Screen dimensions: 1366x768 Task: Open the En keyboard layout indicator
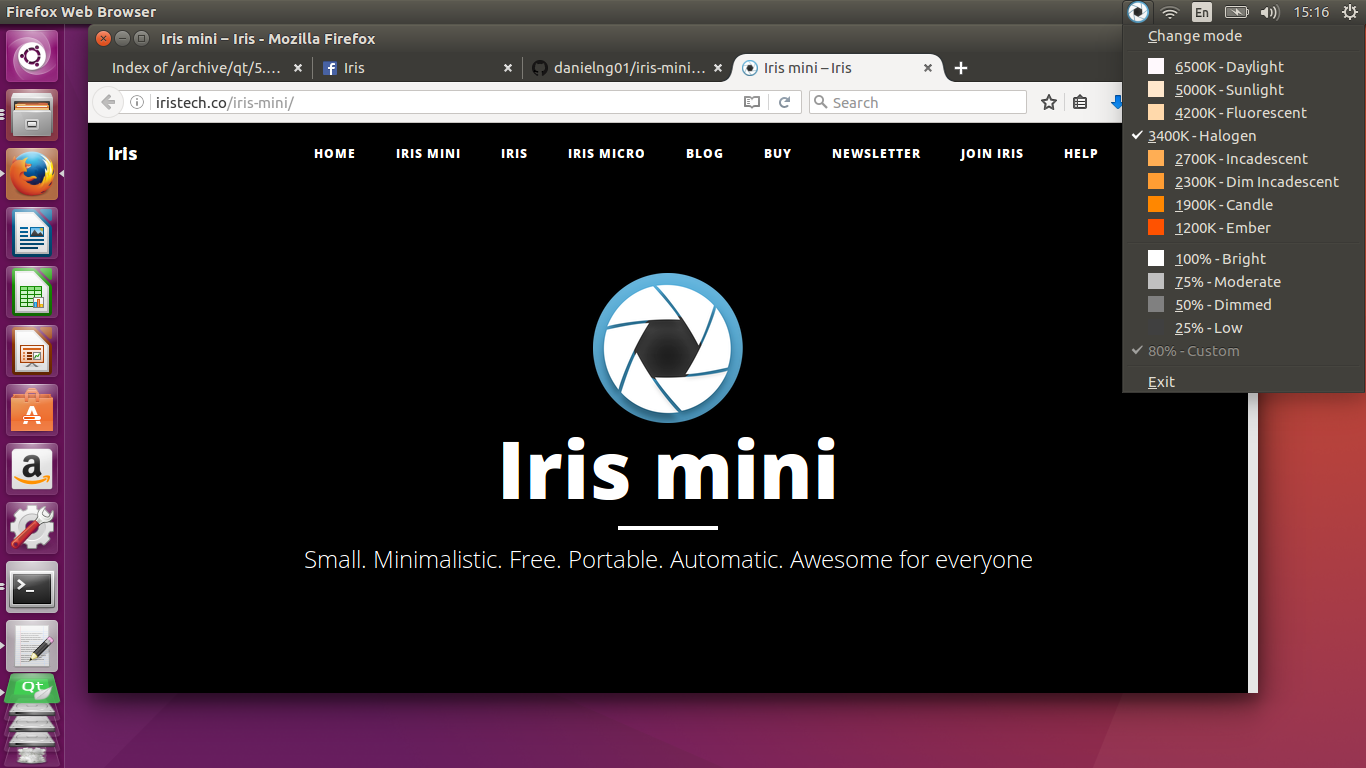tap(1202, 12)
